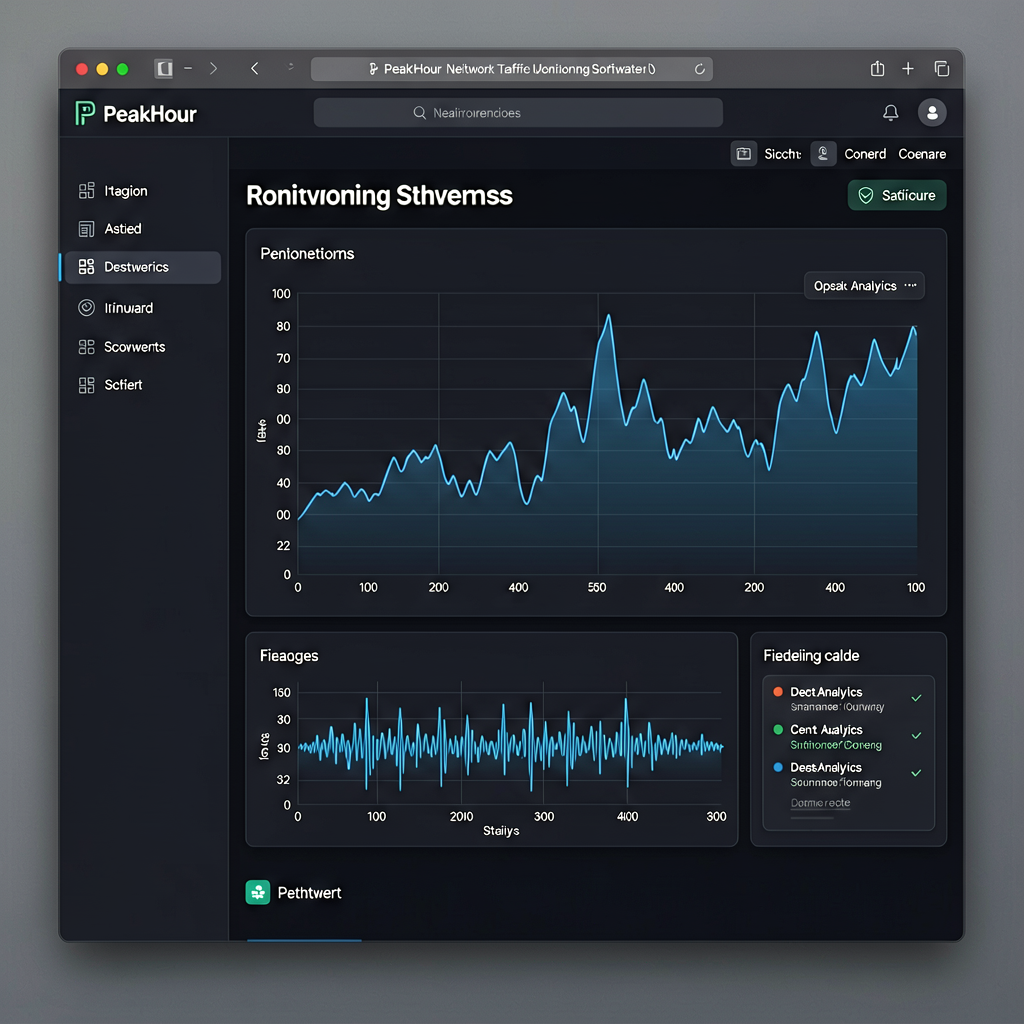The image size is (1024, 1024).
Task: Click the Penionetiorns chart title
Action: click(307, 253)
